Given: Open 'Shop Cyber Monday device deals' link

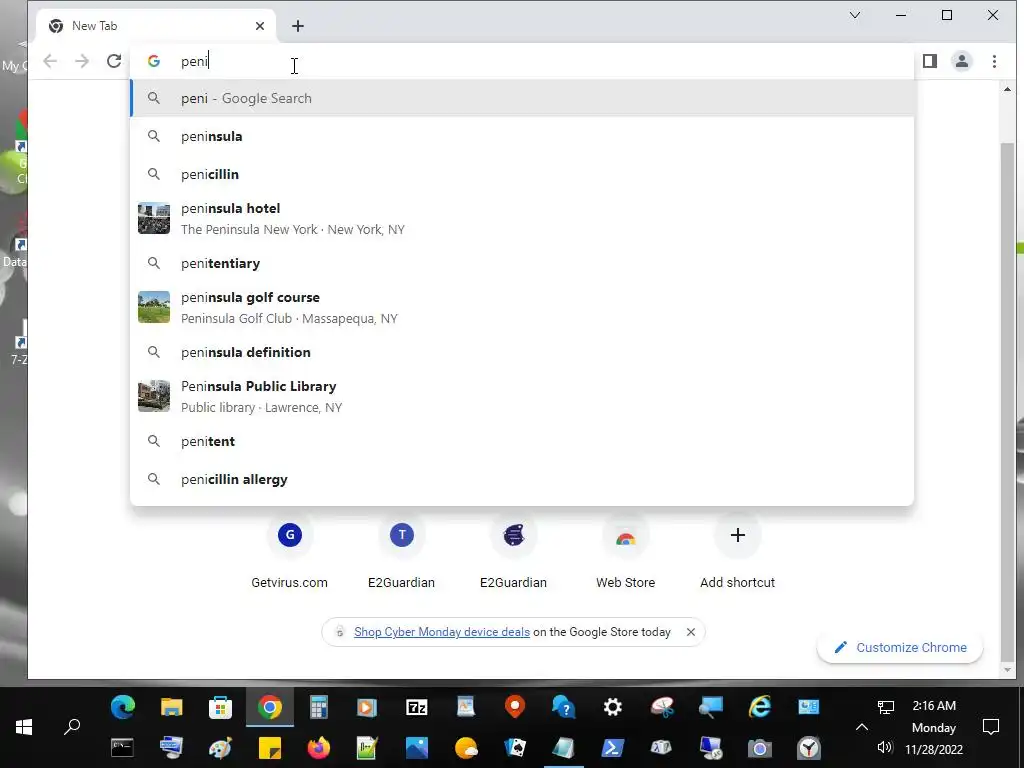Looking at the screenshot, I should [441, 632].
